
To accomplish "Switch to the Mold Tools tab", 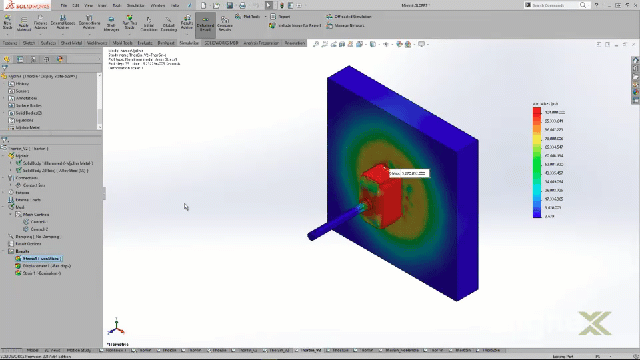I will (x=122, y=43).
